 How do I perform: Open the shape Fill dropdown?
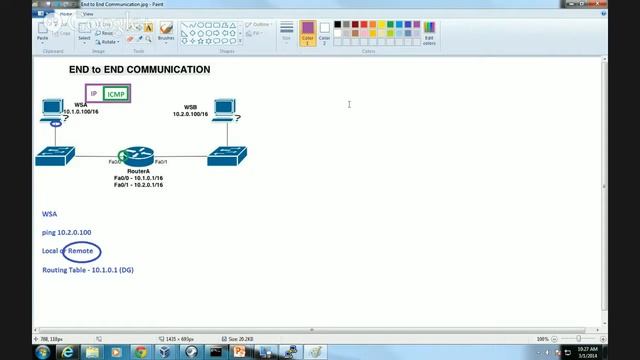pyautogui.click(x=255, y=33)
